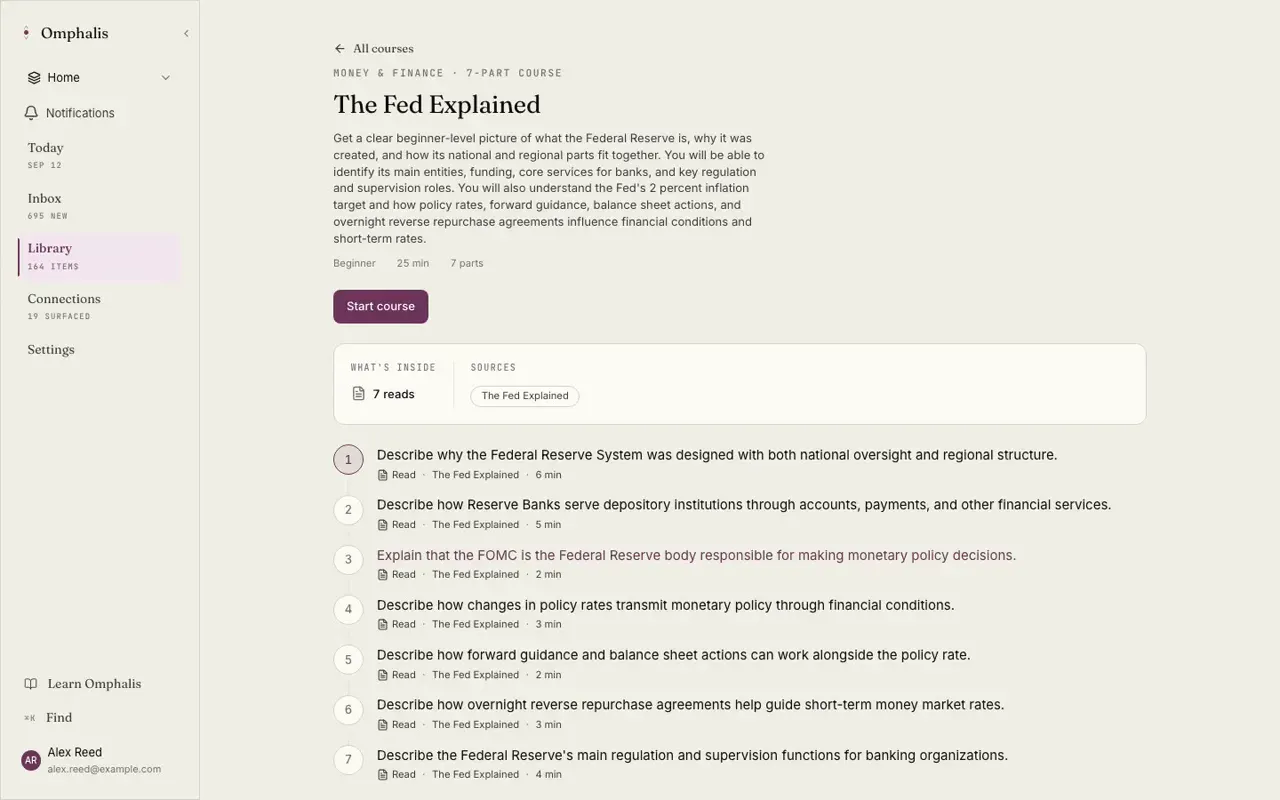
Task: Go to Inbox in the sidebar
Action: pyautogui.click(x=99, y=206)
